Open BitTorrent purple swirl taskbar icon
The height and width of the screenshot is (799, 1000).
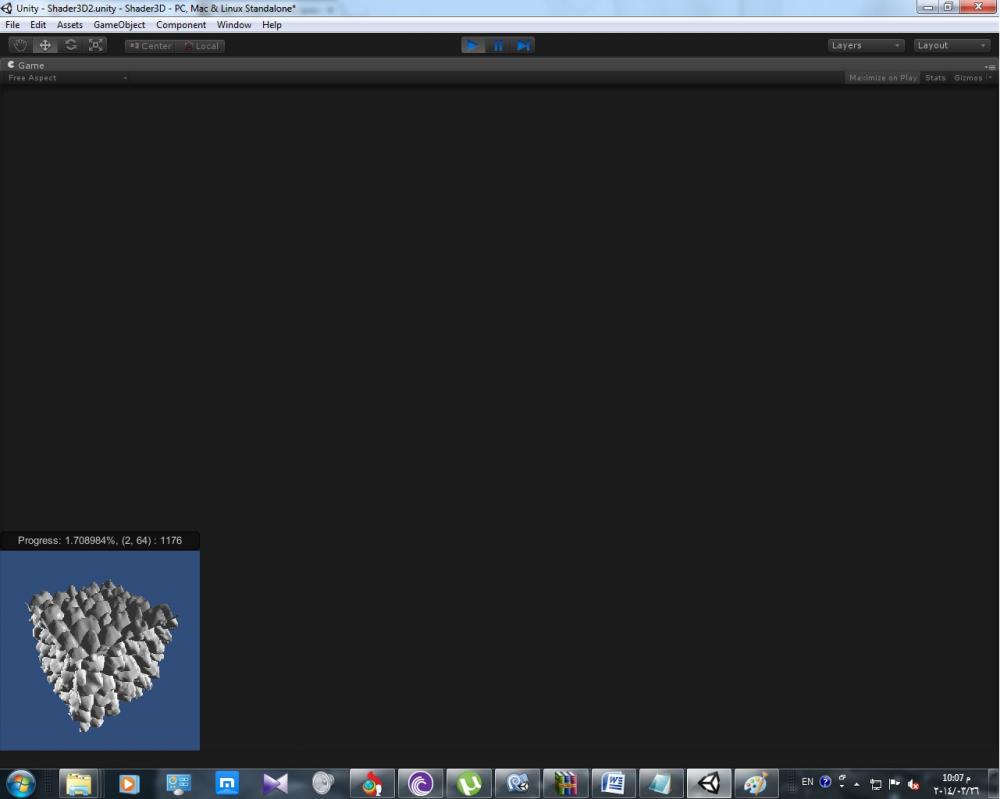pyautogui.click(x=420, y=783)
